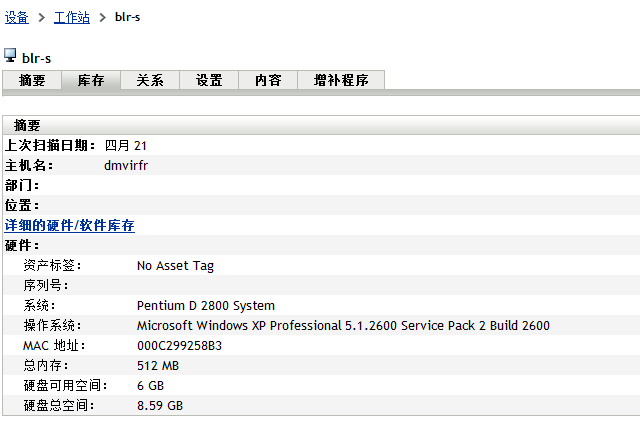Open the 内容 tab
This screenshot has height=440, width=640.
pyautogui.click(x=268, y=81)
